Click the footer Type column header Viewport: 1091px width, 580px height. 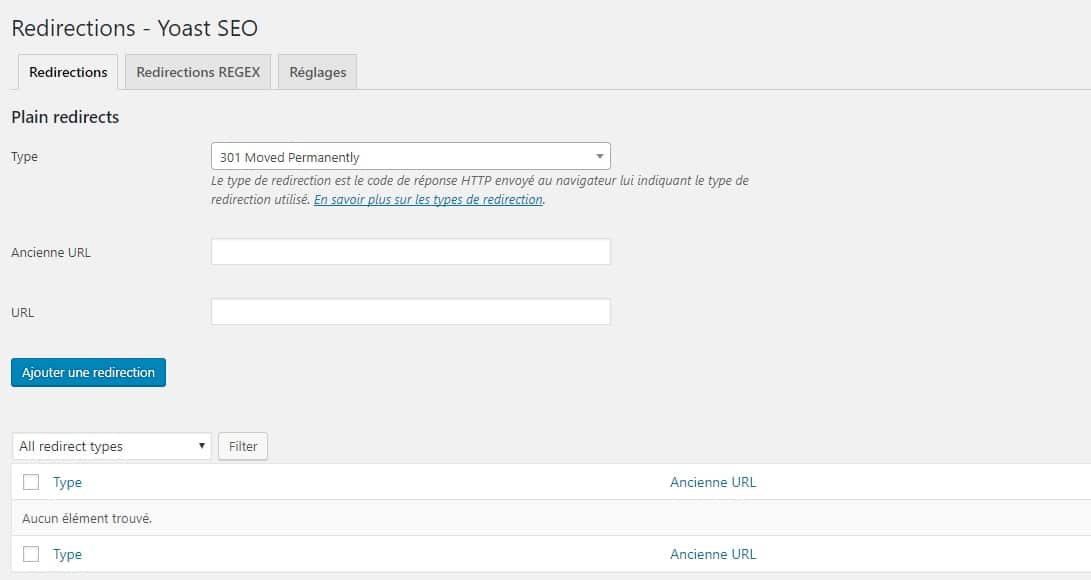pos(67,554)
